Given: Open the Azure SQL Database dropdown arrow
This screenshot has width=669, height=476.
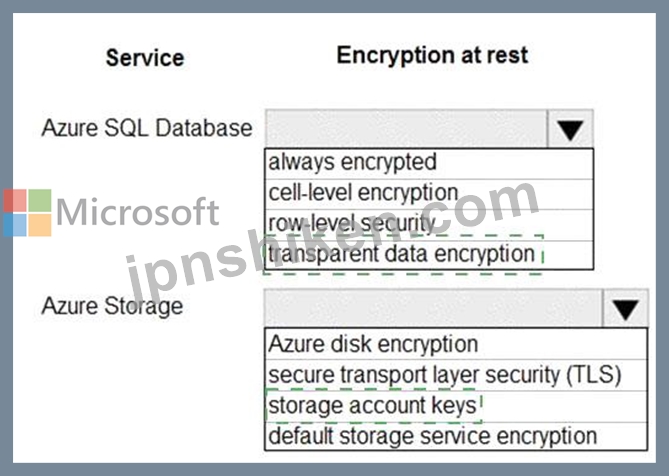Looking at the screenshot, I should 570,129.
